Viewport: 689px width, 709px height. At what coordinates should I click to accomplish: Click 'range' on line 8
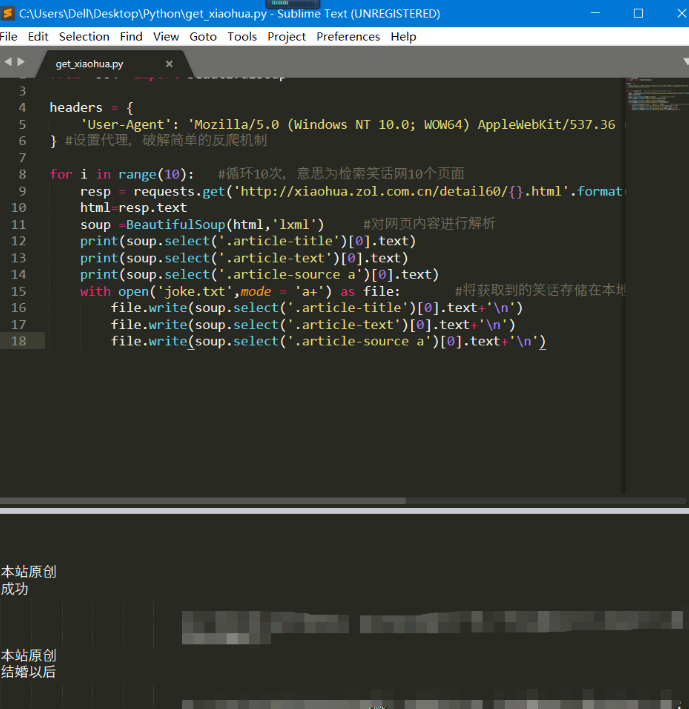[137, 175]
